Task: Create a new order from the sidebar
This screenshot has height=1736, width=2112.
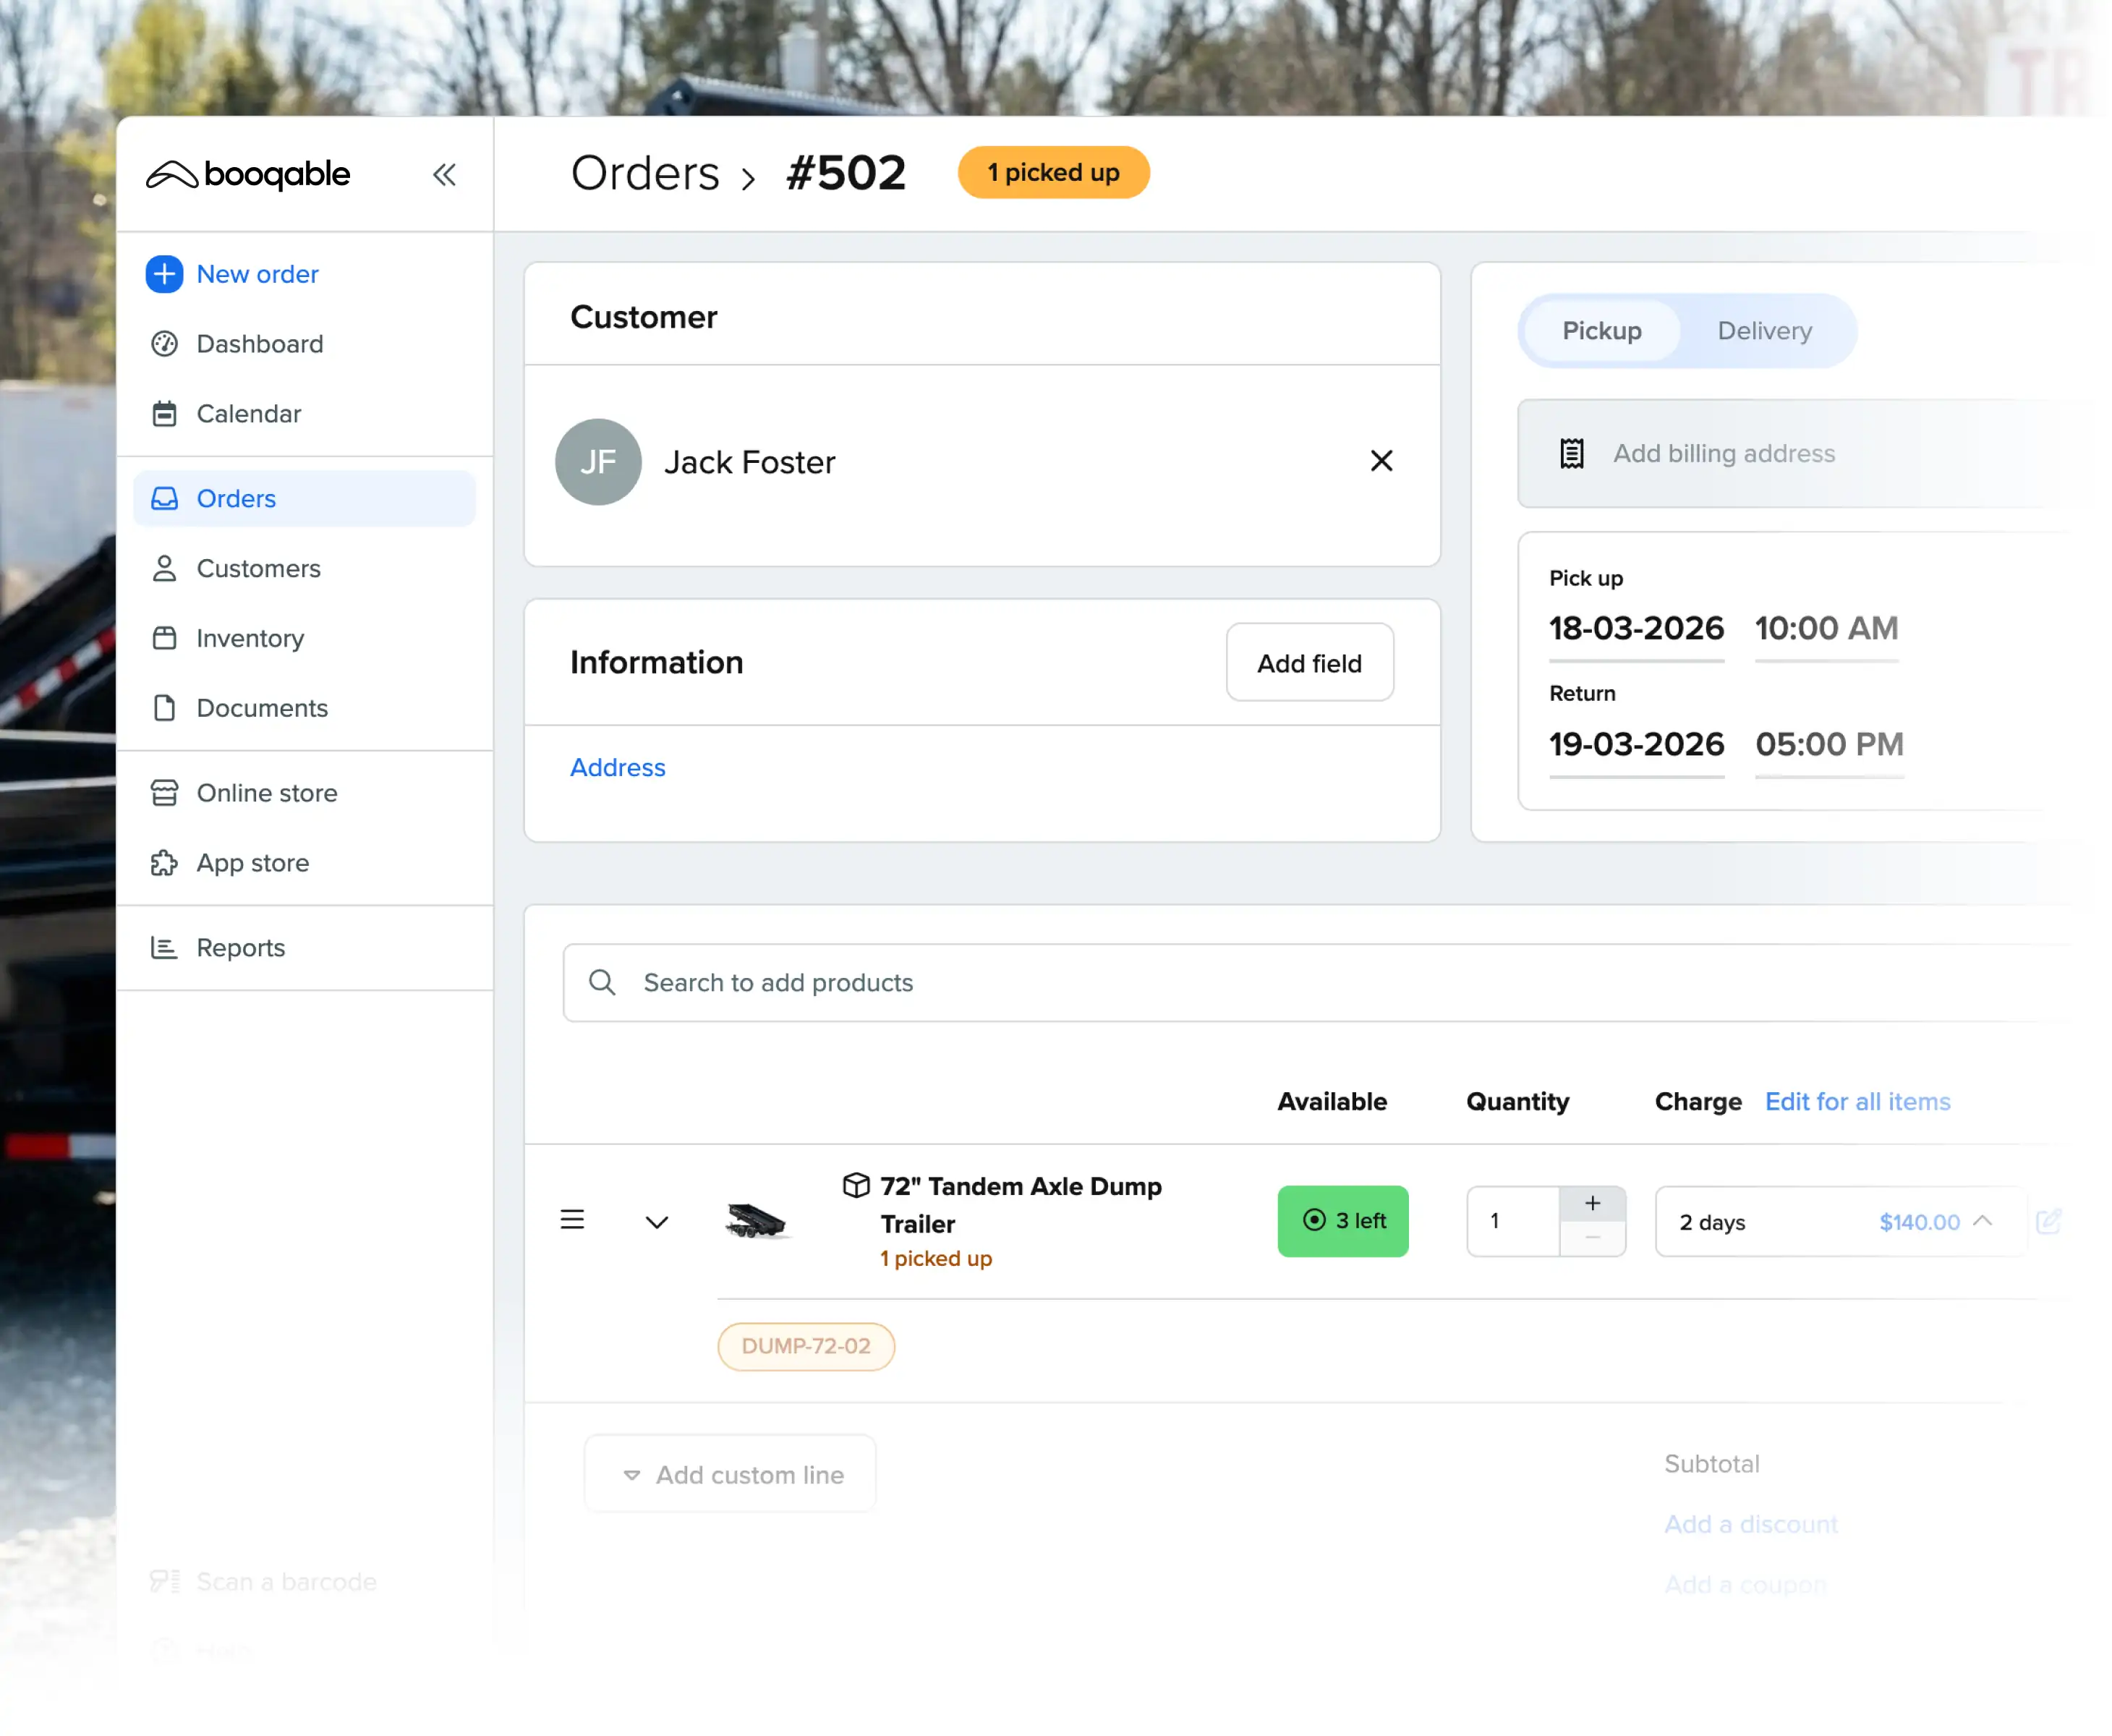Action: coord(257,274)
